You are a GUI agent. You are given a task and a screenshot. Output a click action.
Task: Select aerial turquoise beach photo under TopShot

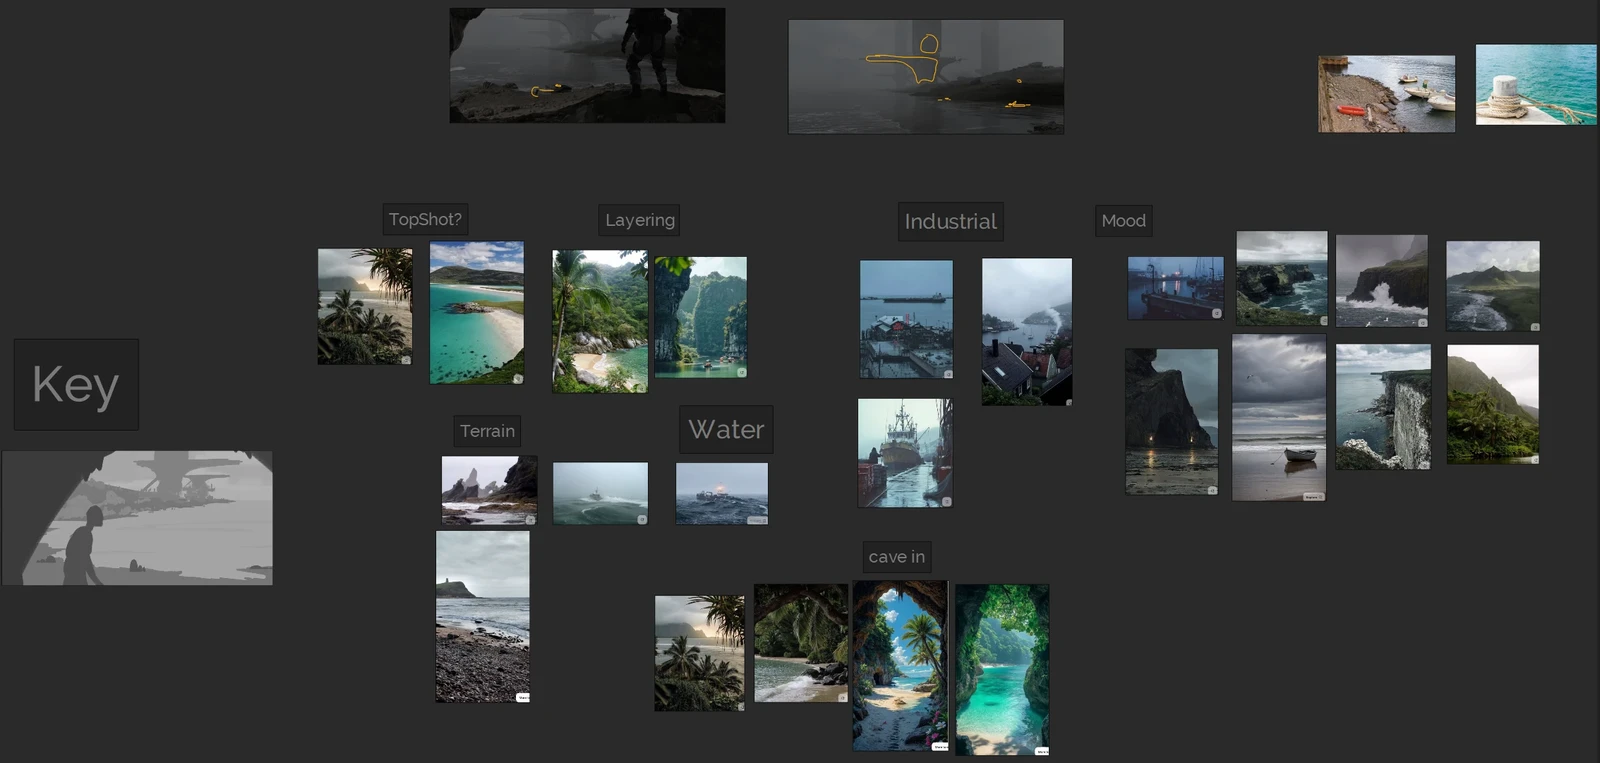[x=477, y=313]
